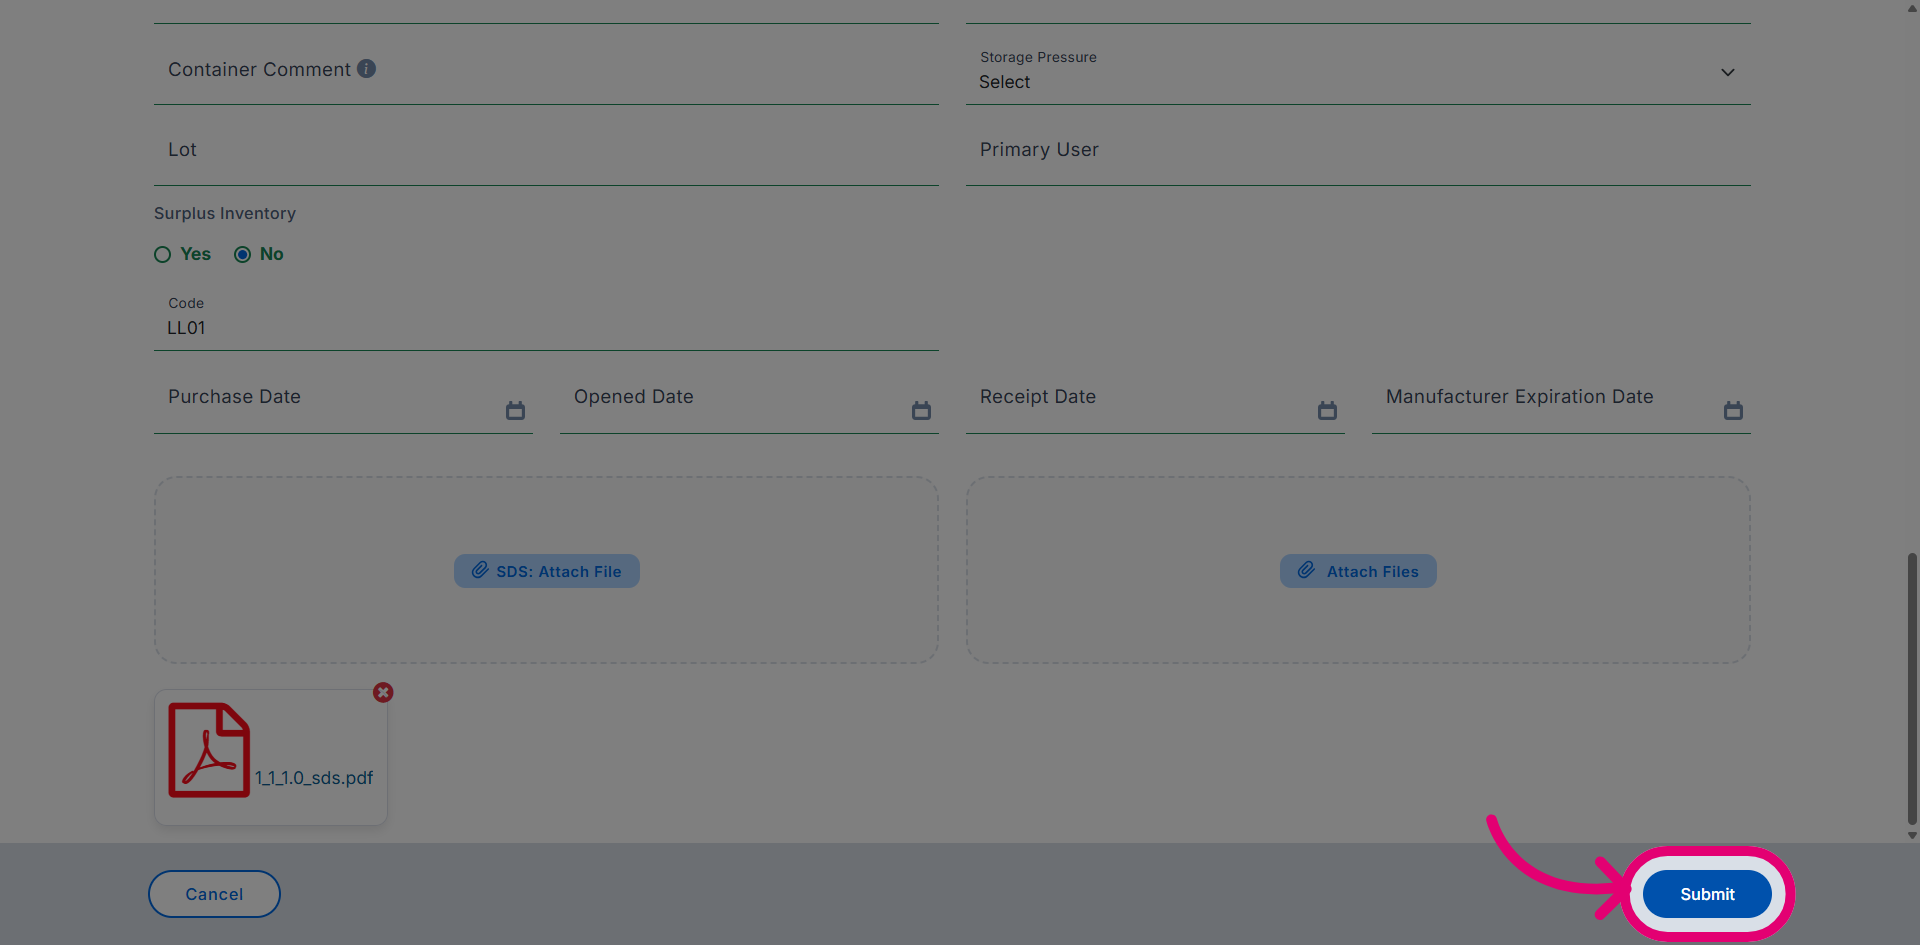Open the Receipt Date calendar picker

(1327, 411)
